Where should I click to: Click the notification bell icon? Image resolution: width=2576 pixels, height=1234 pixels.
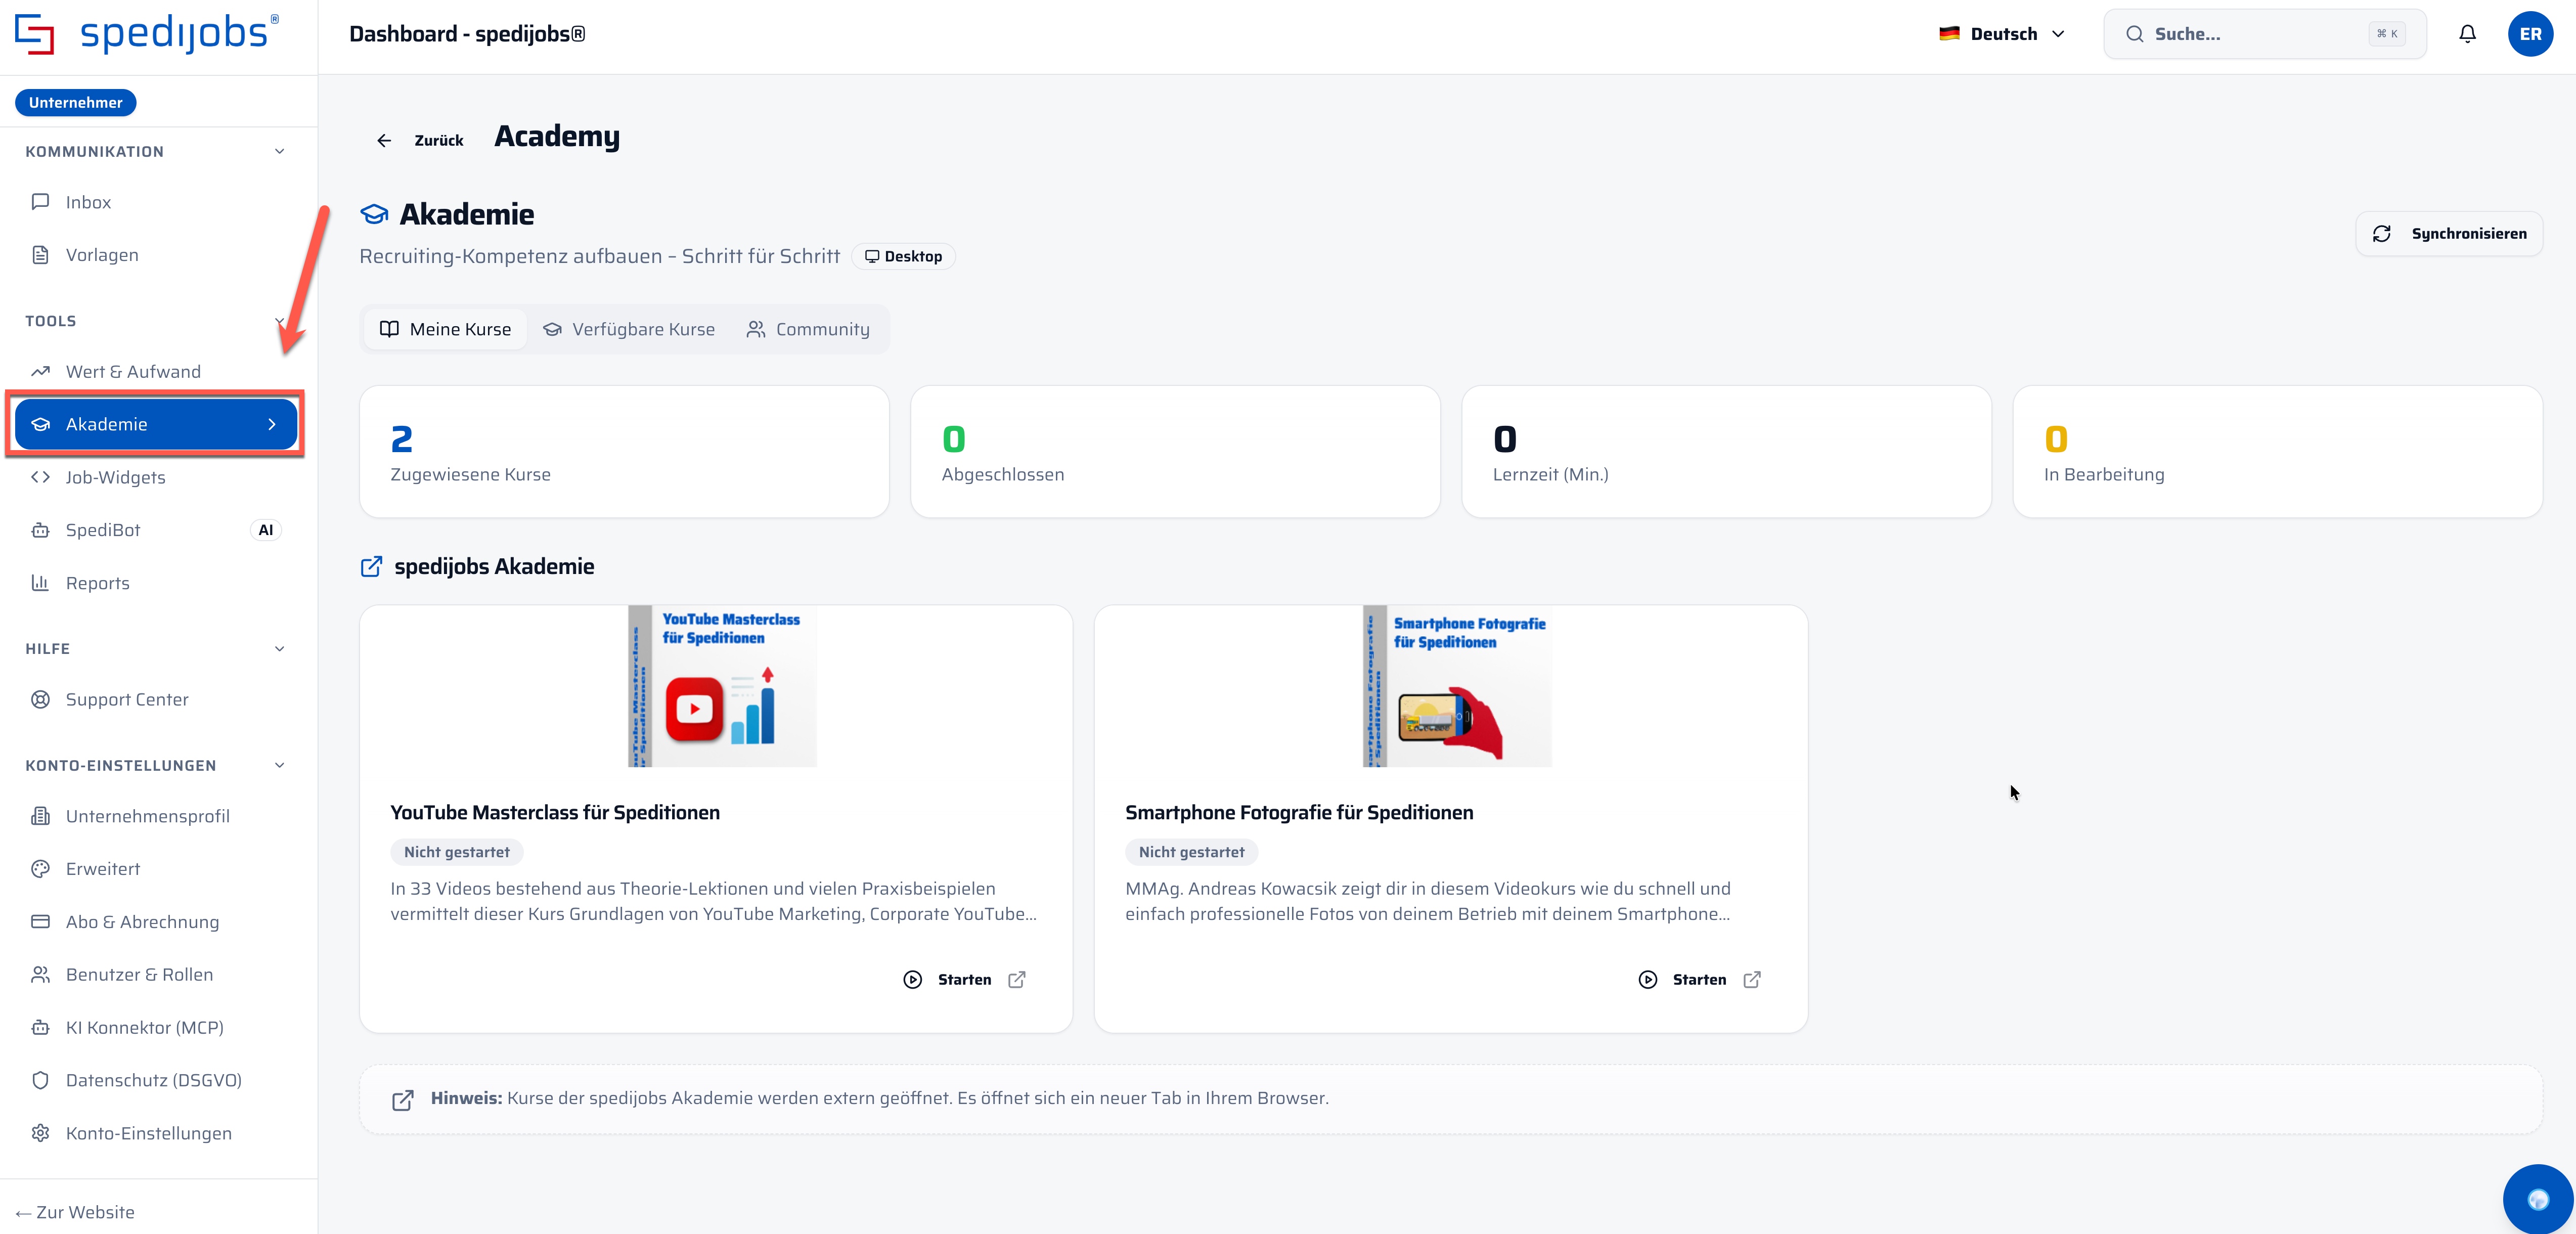click(2467, 34)
